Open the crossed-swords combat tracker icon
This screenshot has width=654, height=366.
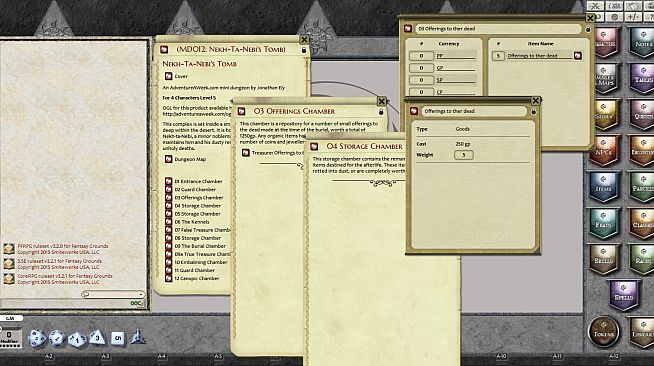[596, 6]
